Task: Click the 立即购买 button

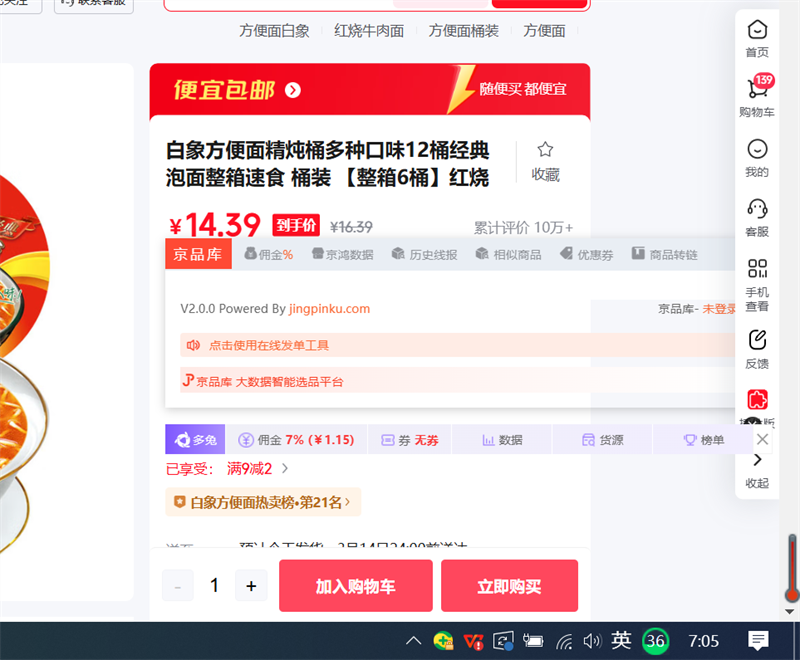Action: pyautogui.click(x=509, y=586)
